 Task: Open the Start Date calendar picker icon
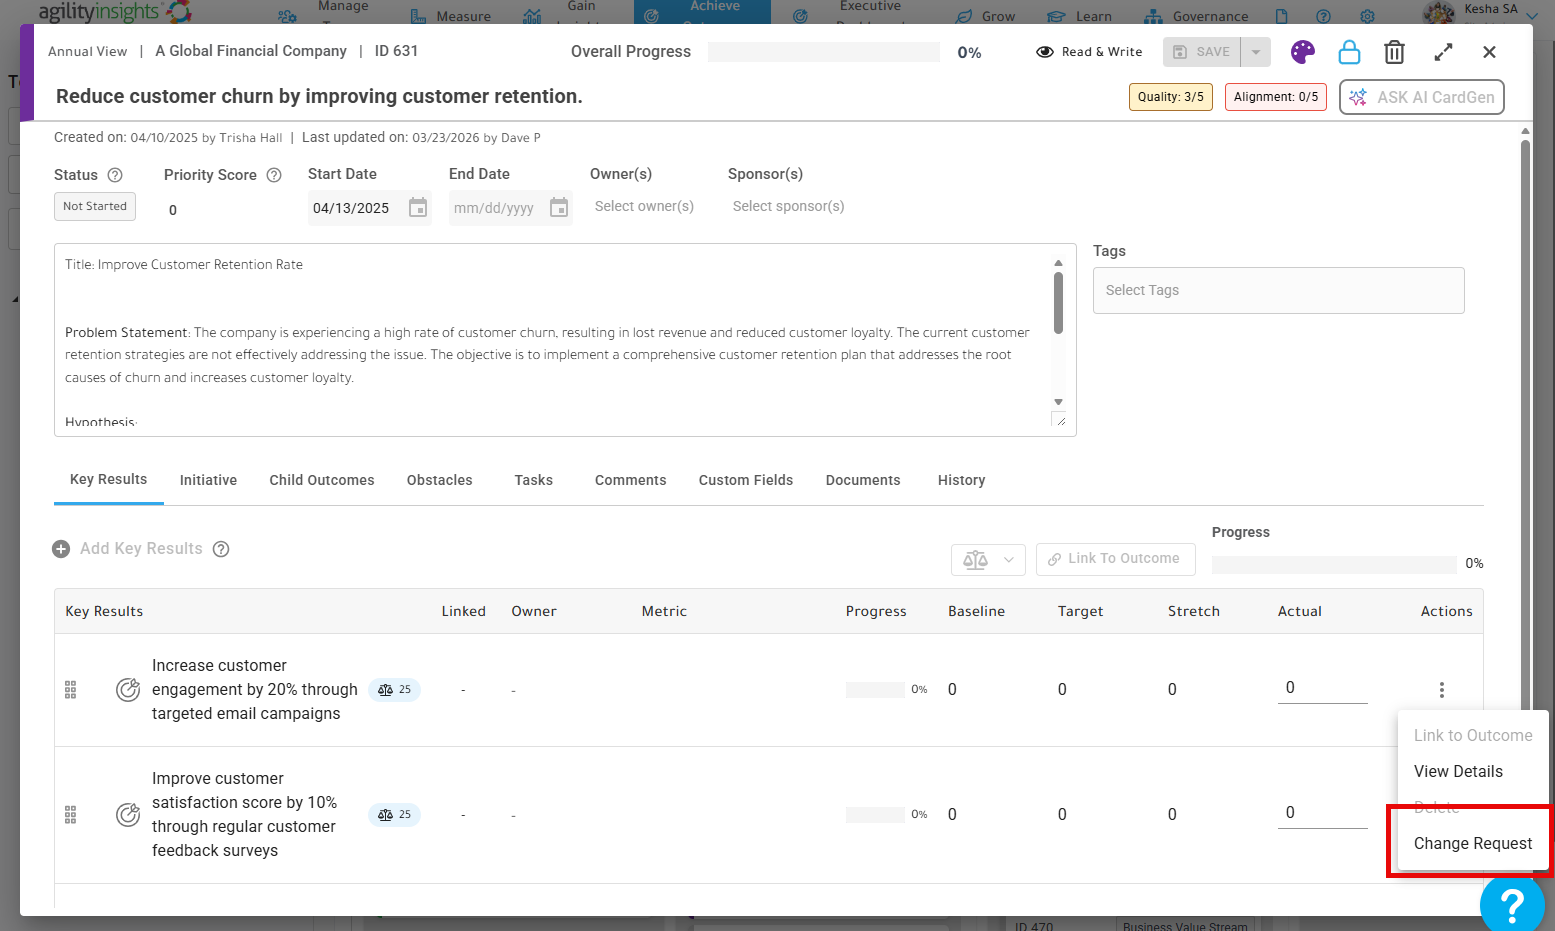click(x=418, y=208)
